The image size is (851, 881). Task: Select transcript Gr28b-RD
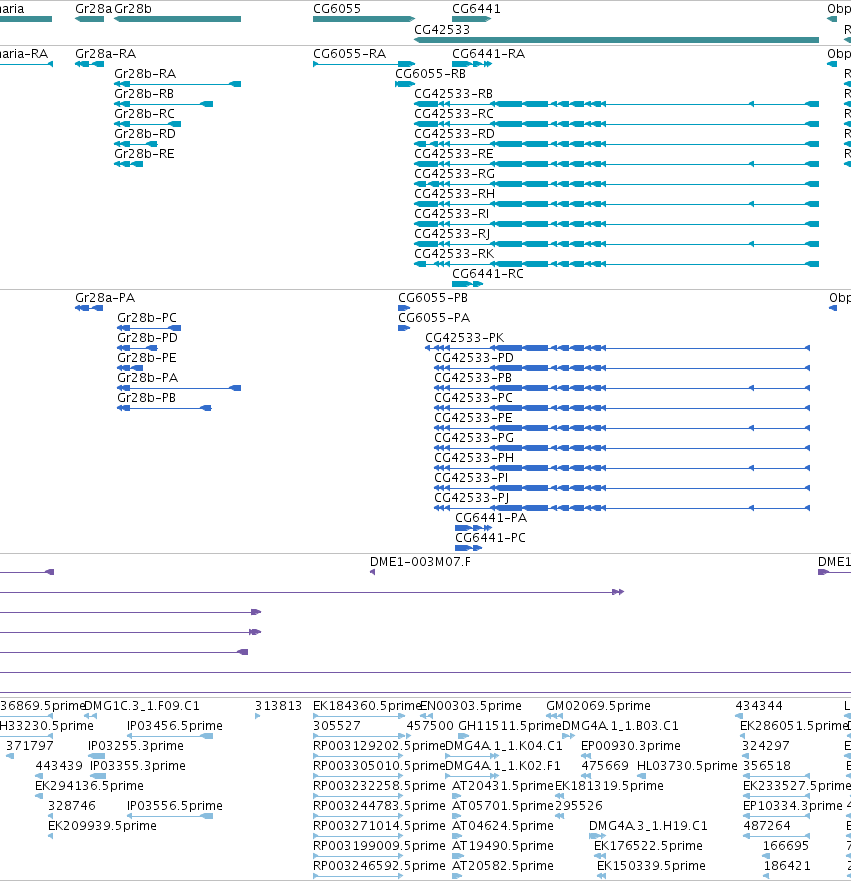coord(135,144)
